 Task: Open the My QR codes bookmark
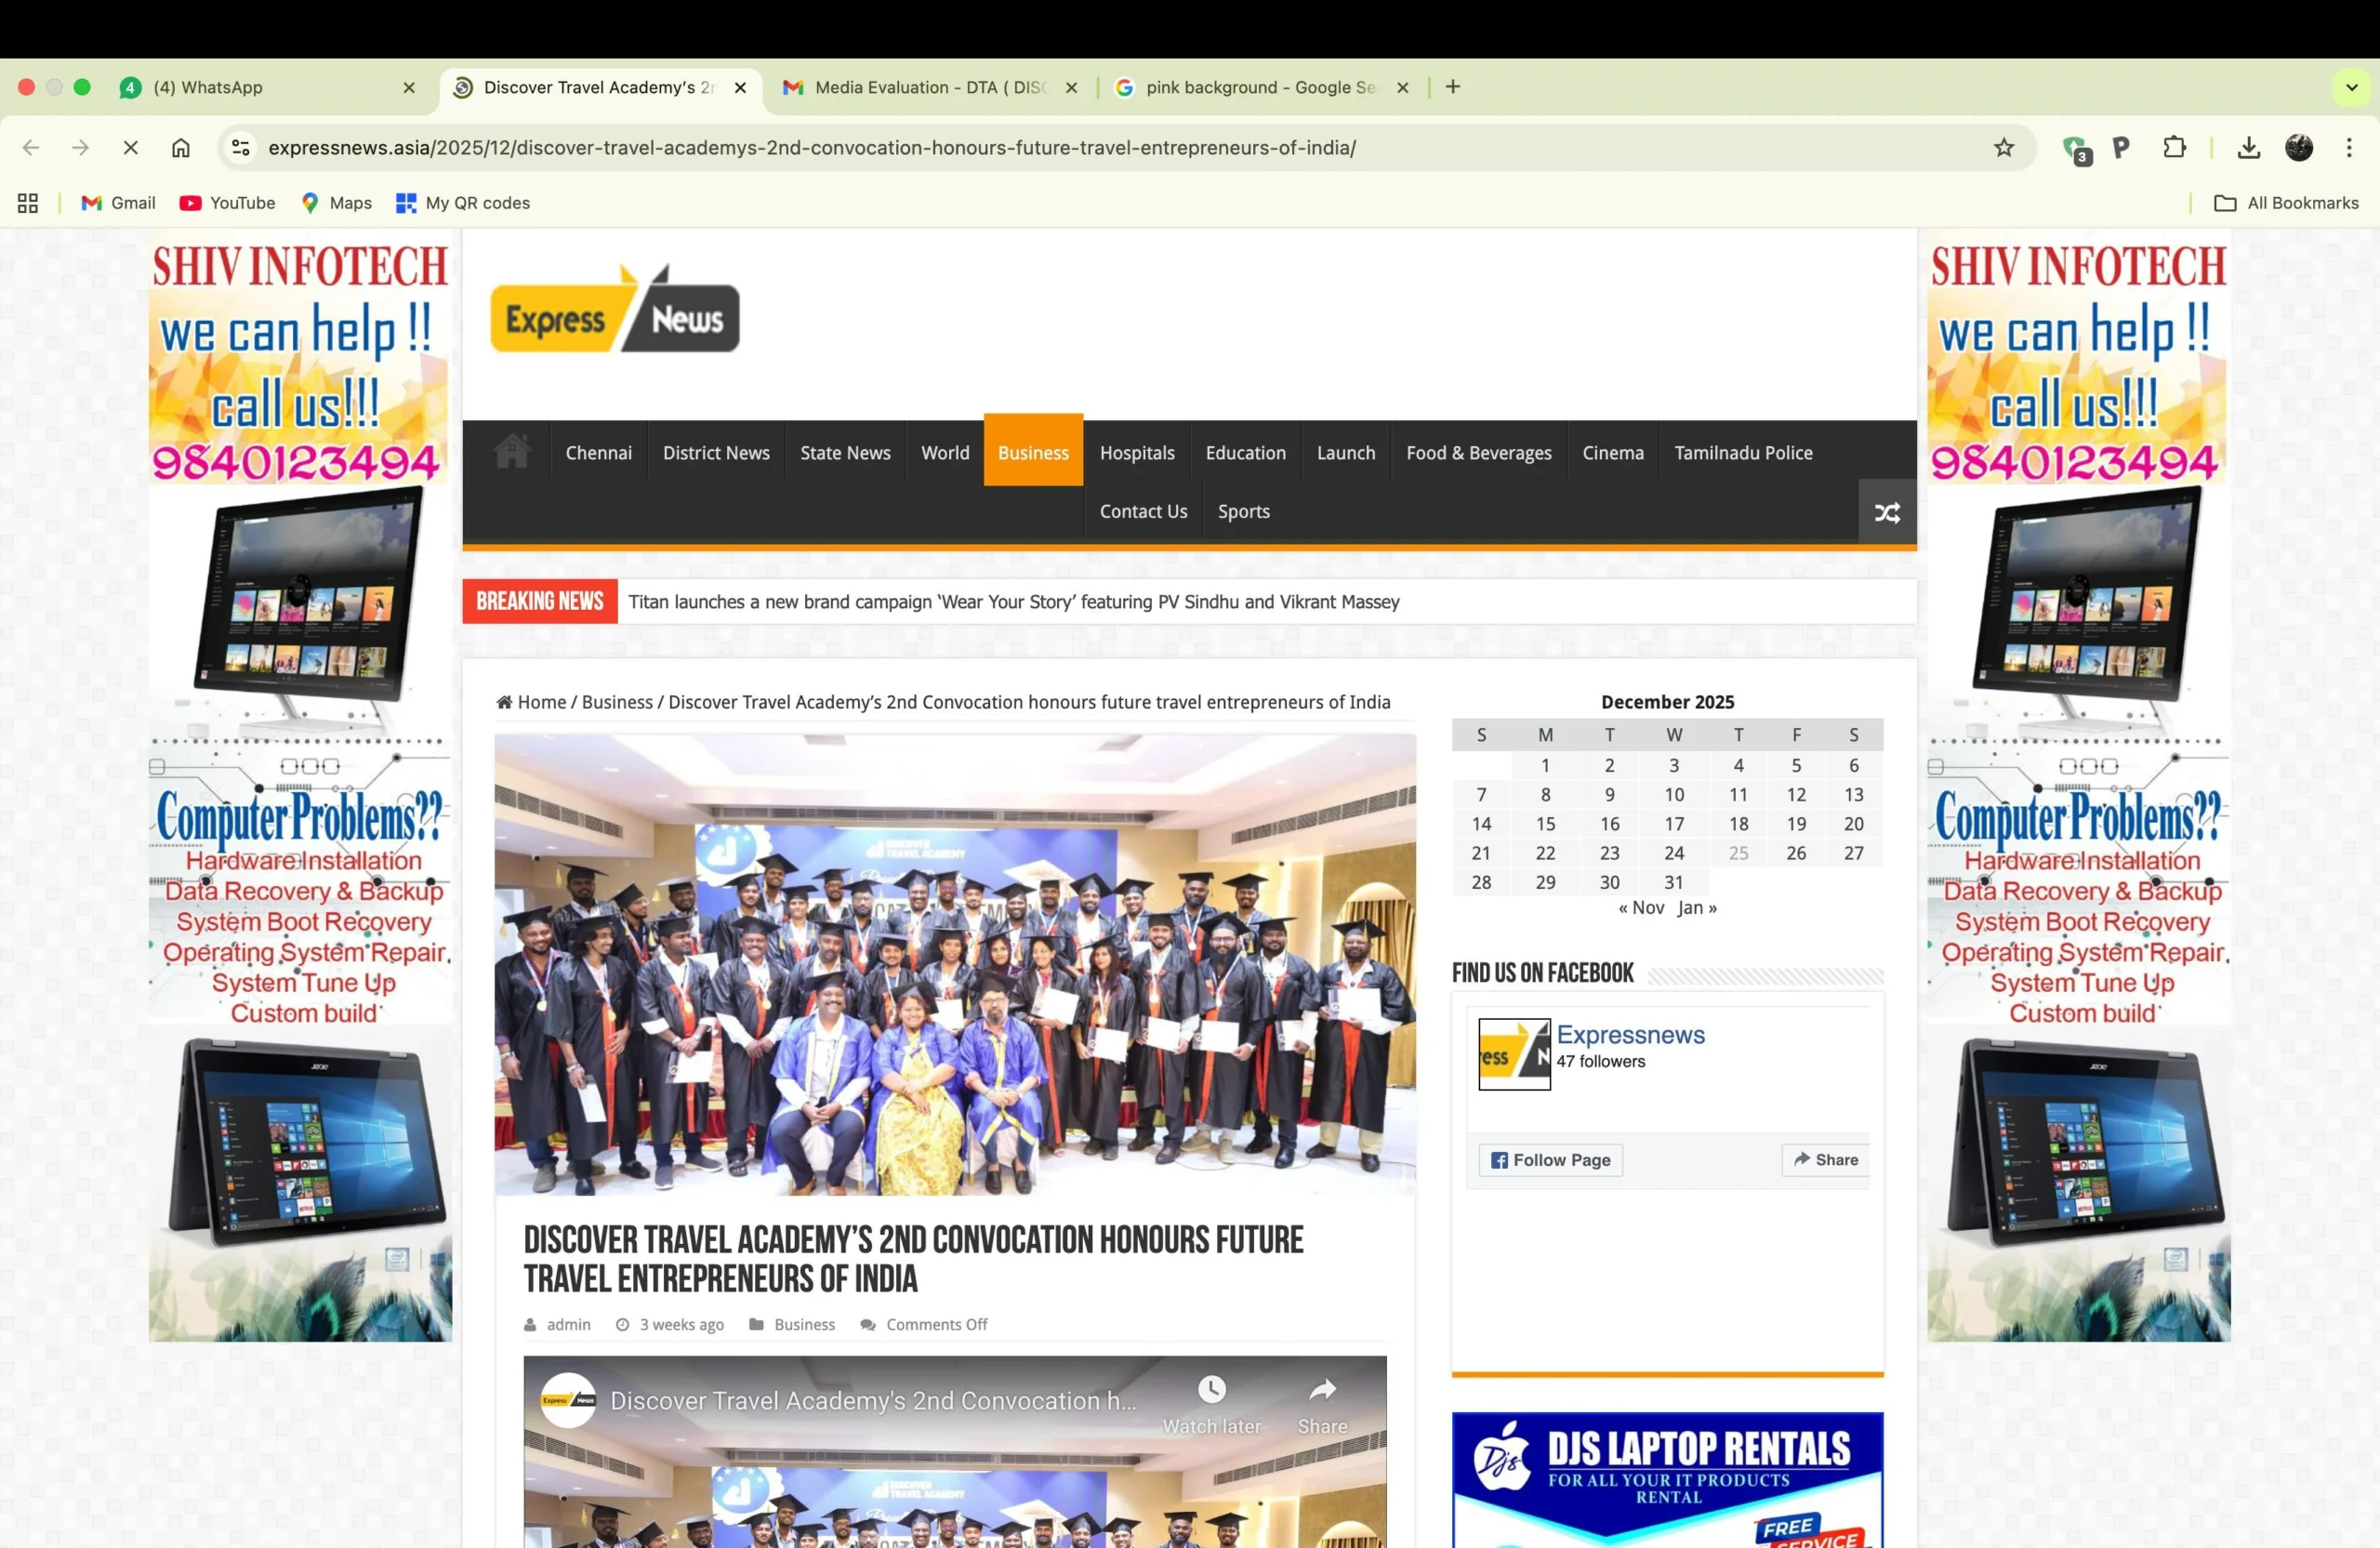[463, 203]
